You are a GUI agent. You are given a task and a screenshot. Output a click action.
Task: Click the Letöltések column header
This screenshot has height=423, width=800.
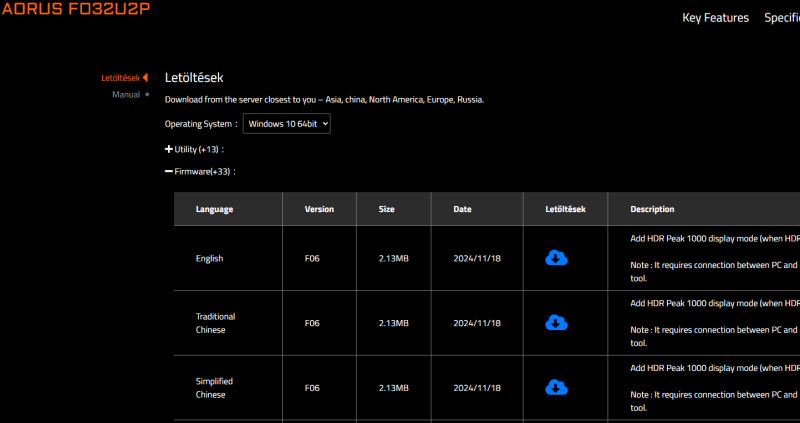click(x=565, y=209)
